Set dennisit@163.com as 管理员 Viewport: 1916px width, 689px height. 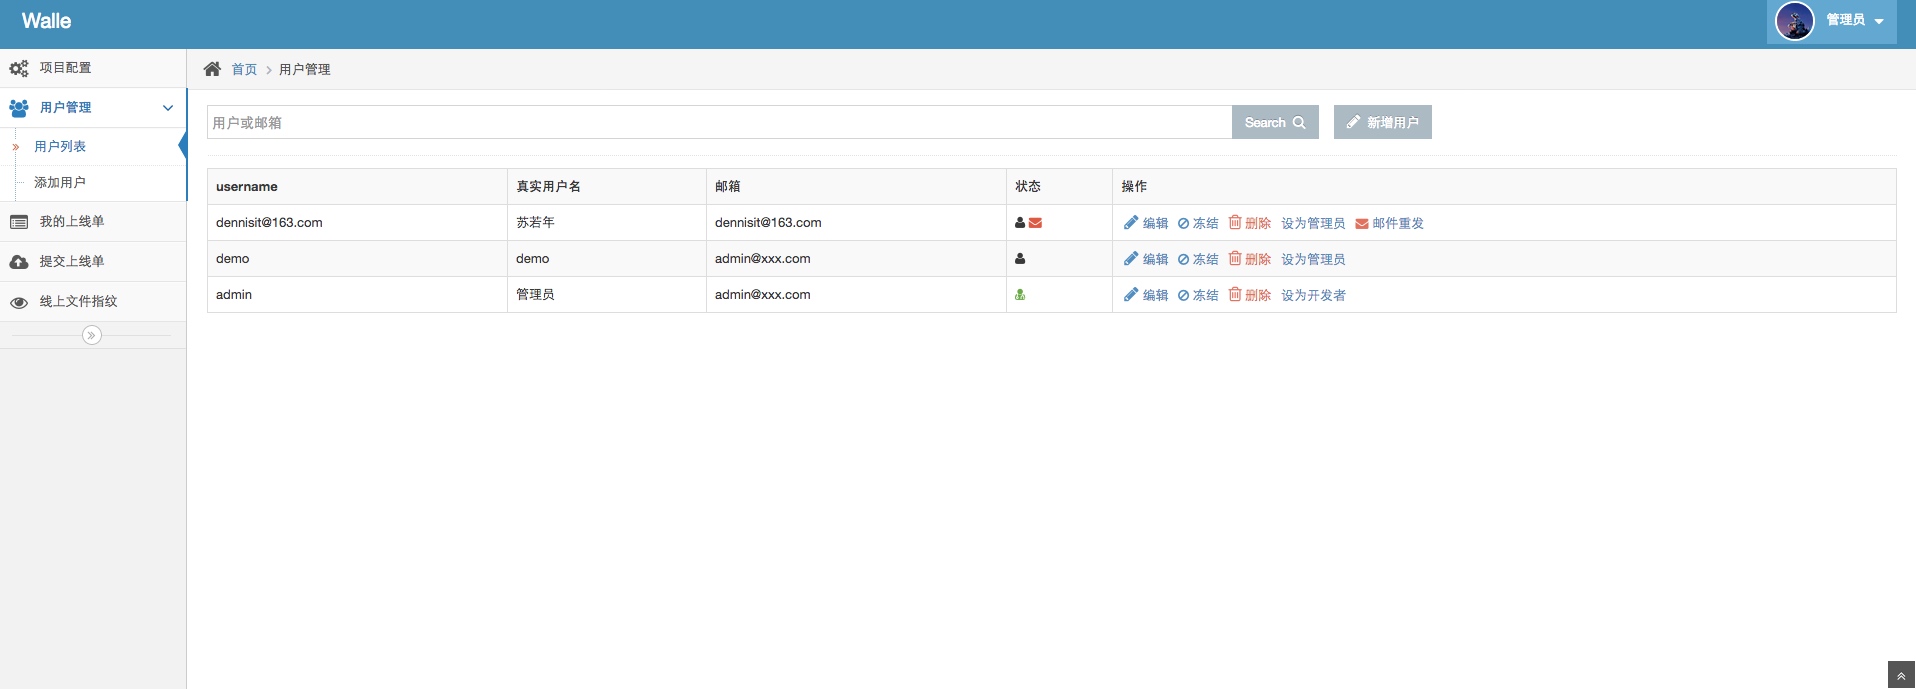(1313, 223)
